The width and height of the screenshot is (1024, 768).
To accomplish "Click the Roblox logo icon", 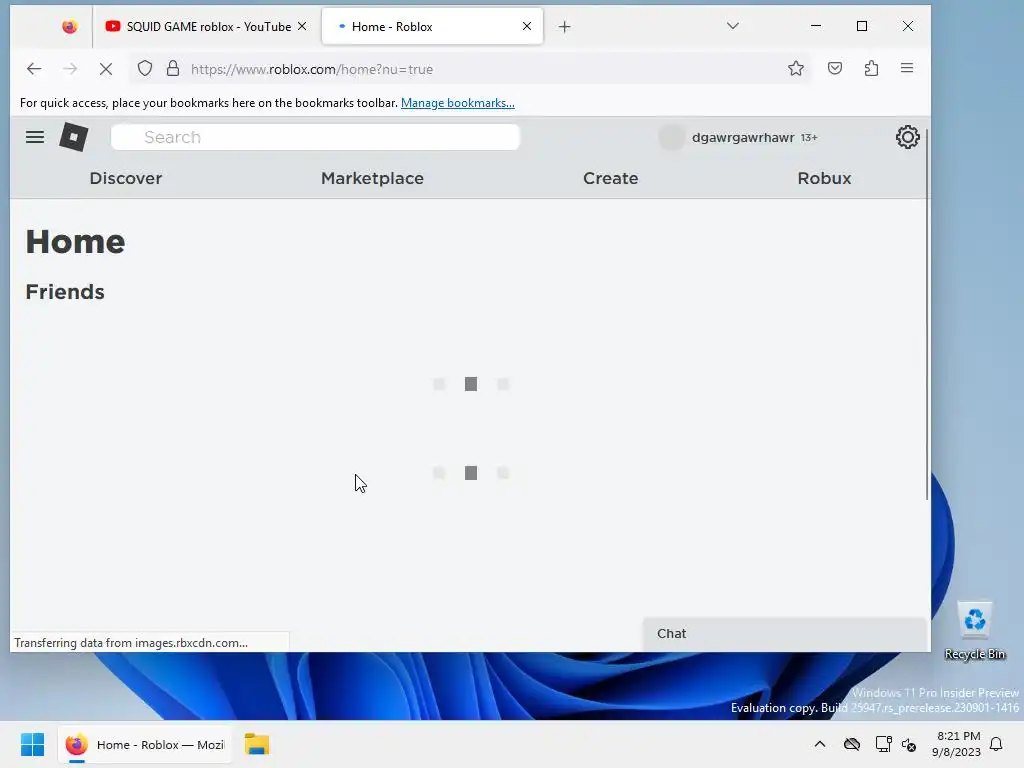I will point(74,137).
